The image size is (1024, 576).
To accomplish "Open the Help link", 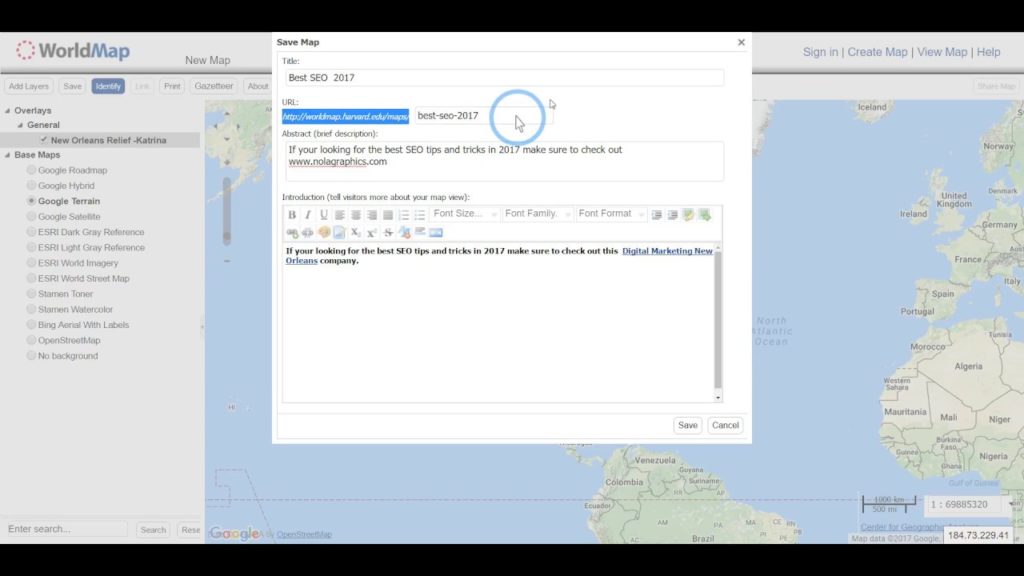I will [x=988, y=52].
